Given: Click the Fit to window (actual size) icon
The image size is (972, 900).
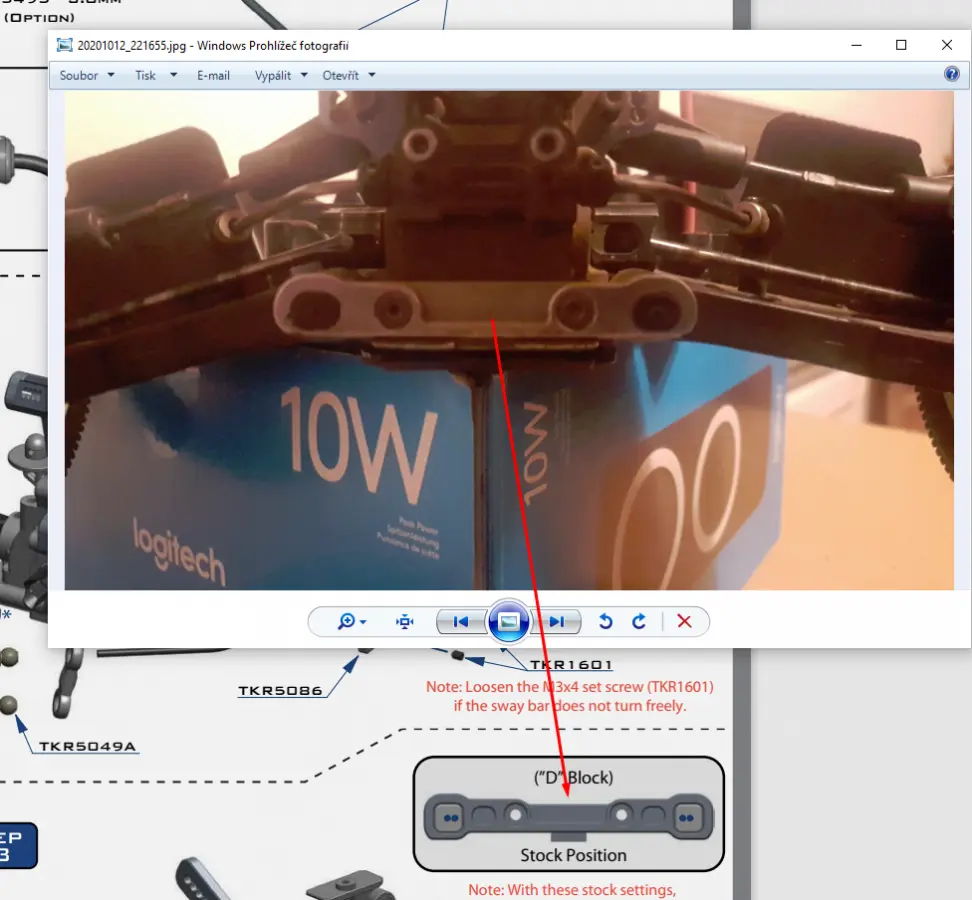Looking at the screenshot, I should pos(404,621).
